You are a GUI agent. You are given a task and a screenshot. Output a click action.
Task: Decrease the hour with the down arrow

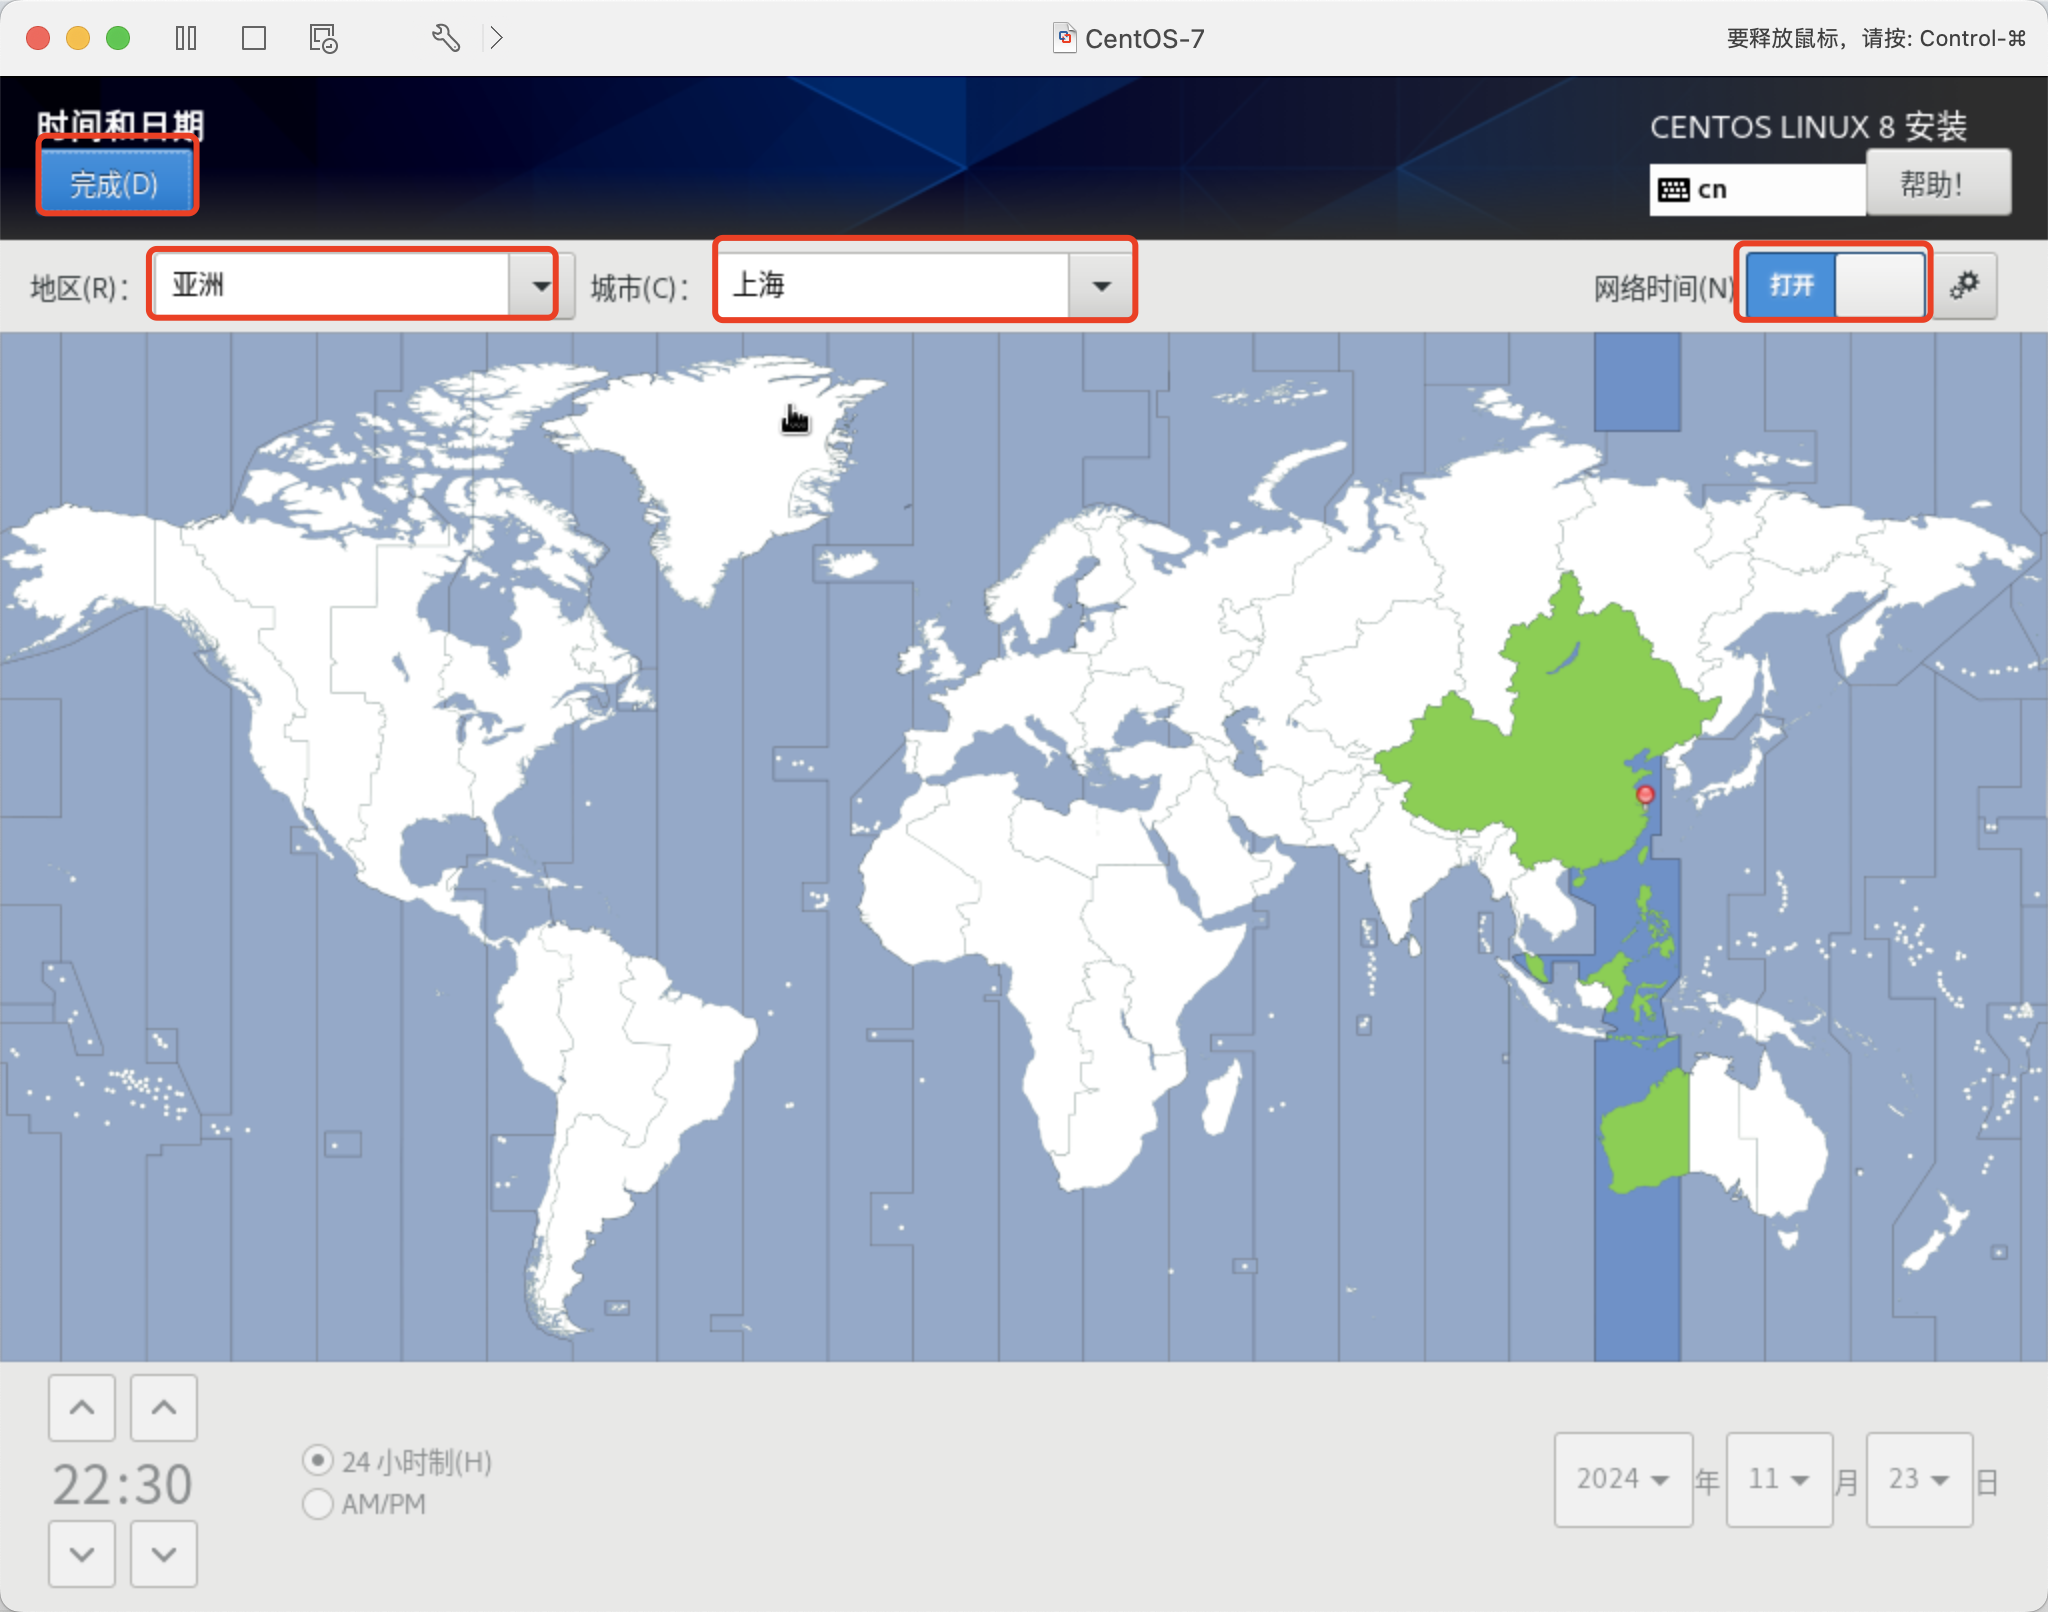tap(82, 1553)
